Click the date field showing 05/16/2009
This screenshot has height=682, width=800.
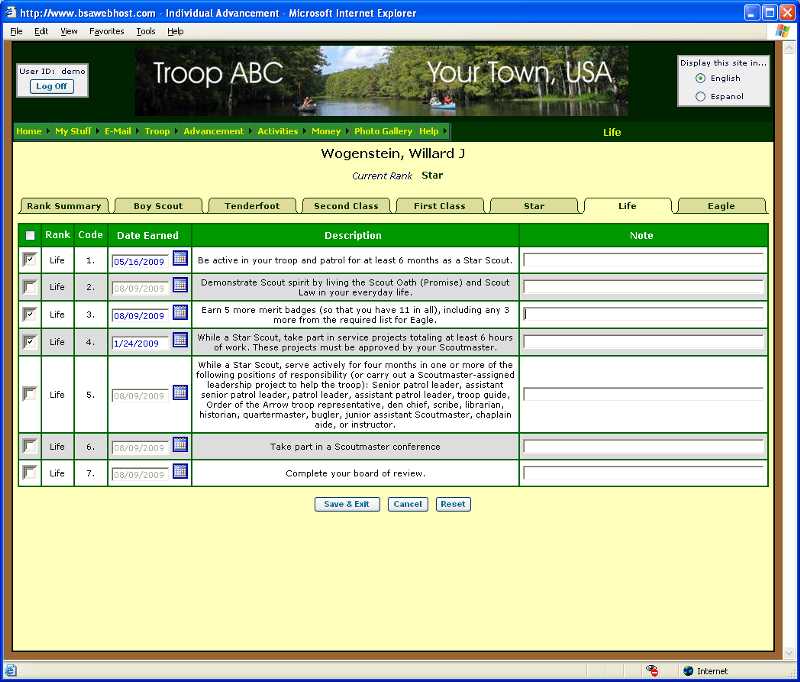[140, 262]
